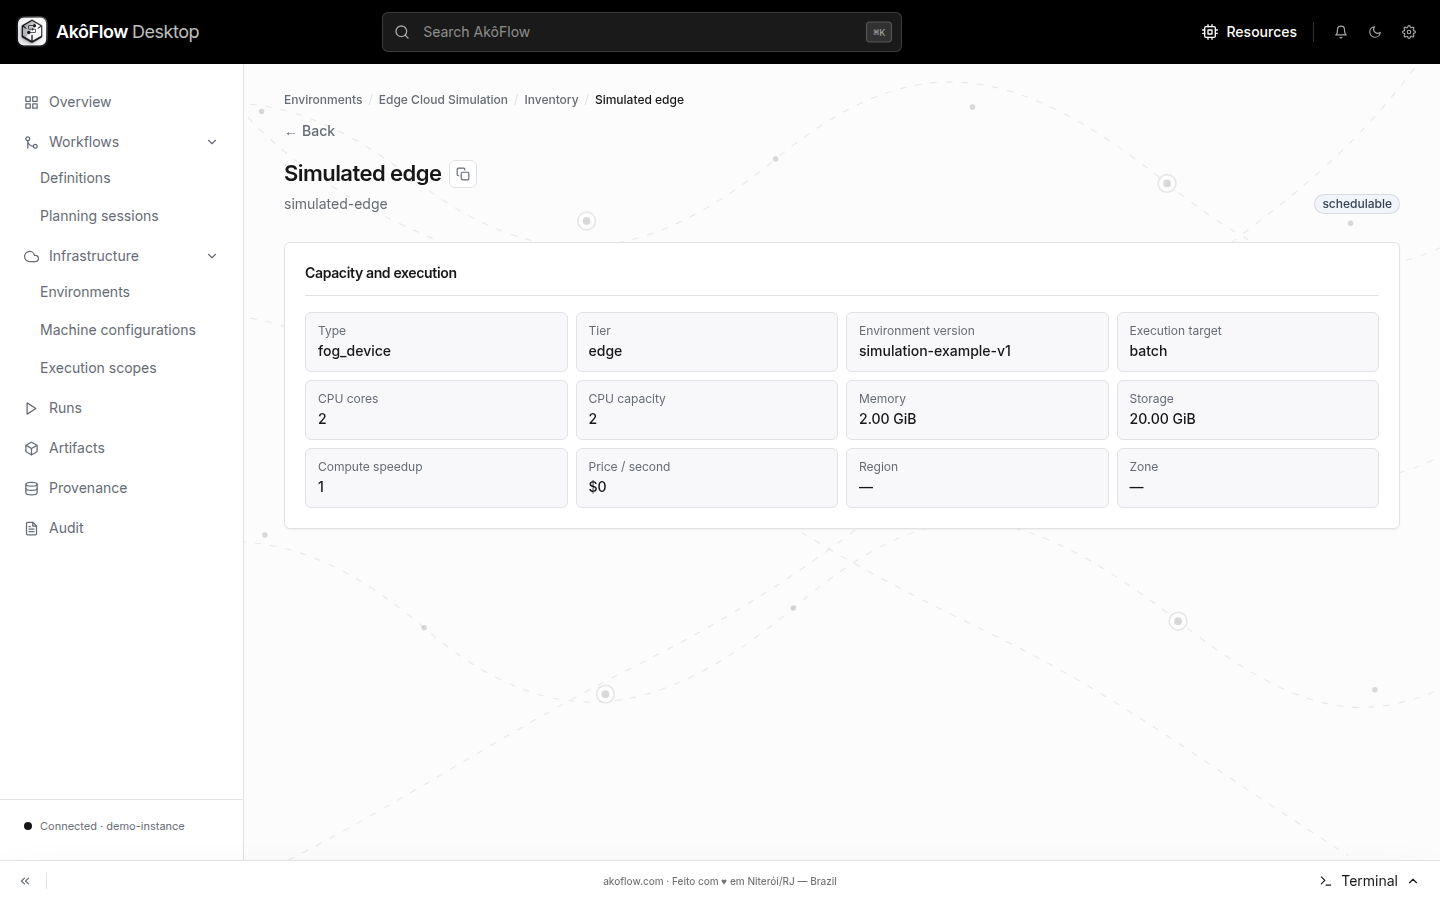Open the Terminal panel

click(1368, 881)
